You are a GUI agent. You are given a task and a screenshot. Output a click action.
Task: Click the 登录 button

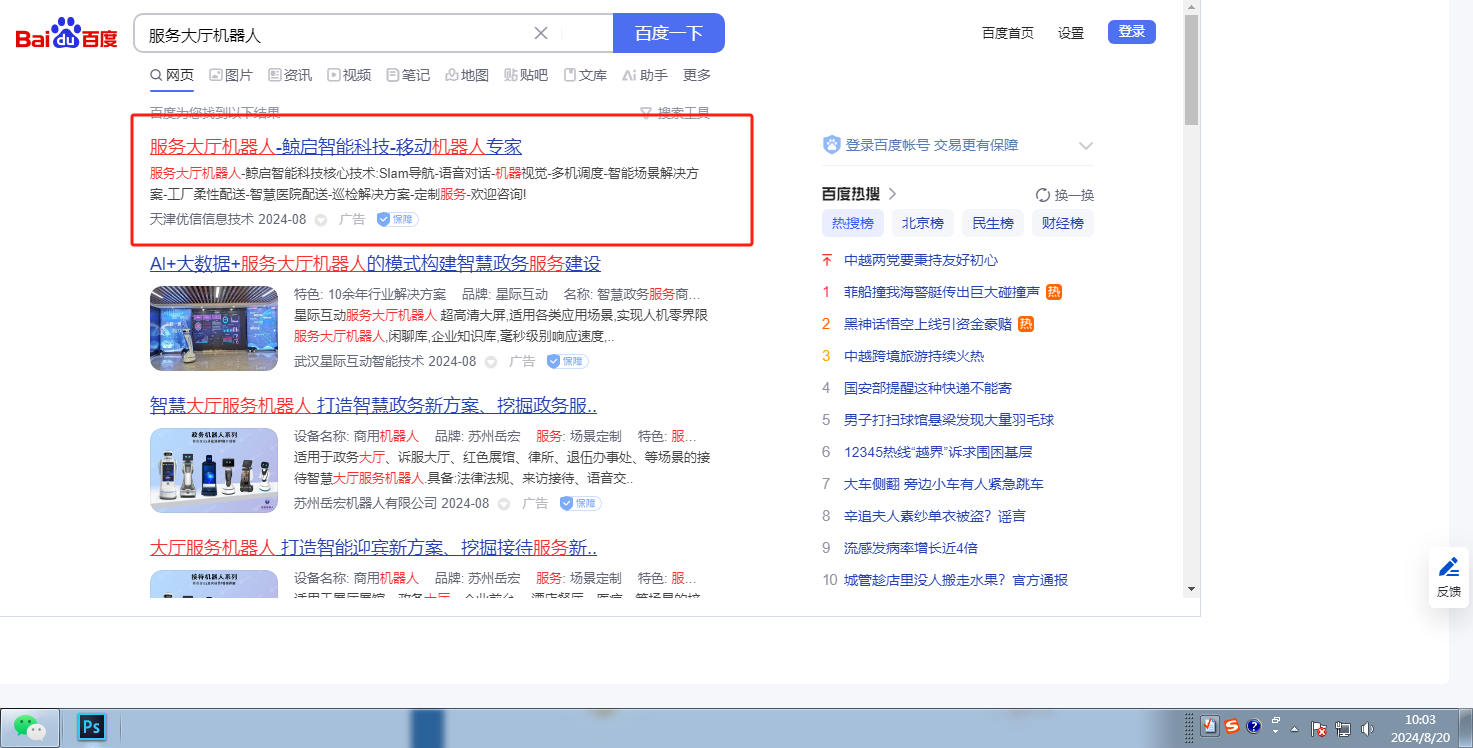[x=1132, y=32]
